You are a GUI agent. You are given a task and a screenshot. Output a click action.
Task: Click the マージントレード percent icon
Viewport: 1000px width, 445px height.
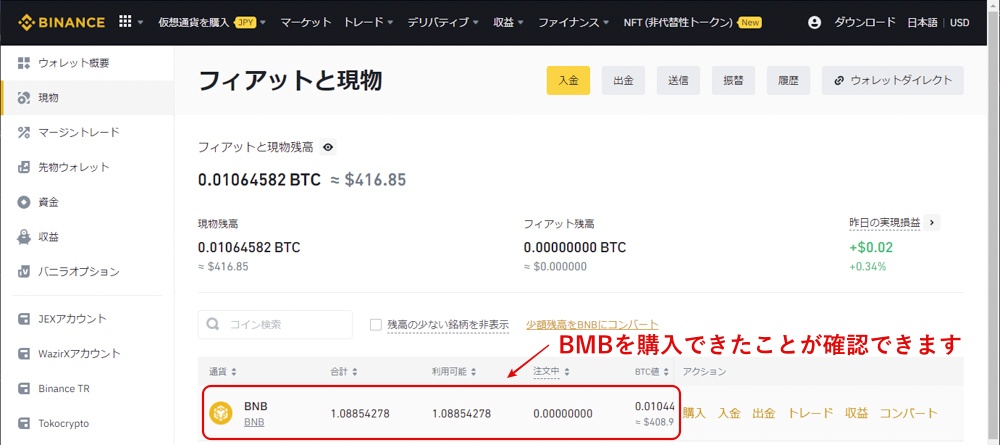click(x=24, y=133)
